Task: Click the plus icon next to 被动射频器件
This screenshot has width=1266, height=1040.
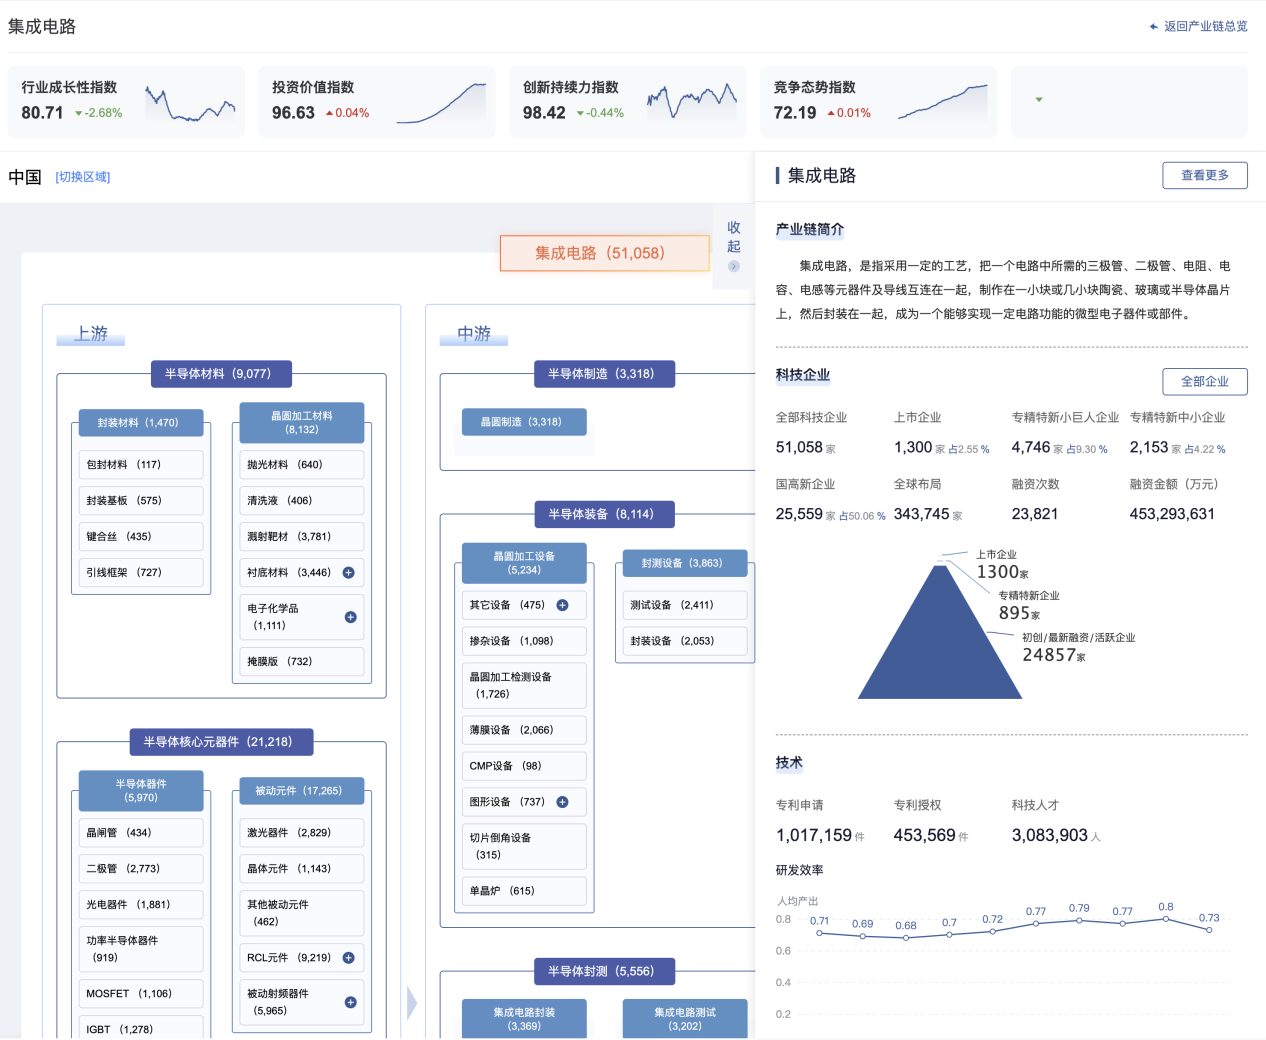Action: (x=350, y=1002)
